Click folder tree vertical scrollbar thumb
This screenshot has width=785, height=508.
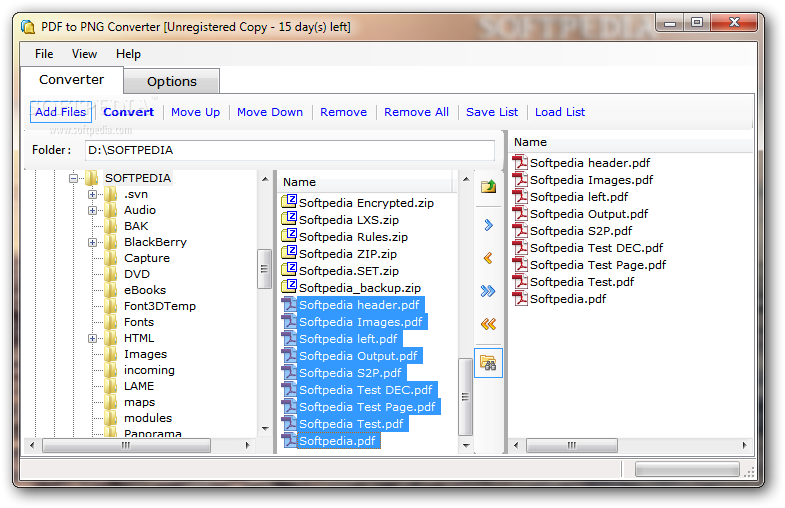264,268
